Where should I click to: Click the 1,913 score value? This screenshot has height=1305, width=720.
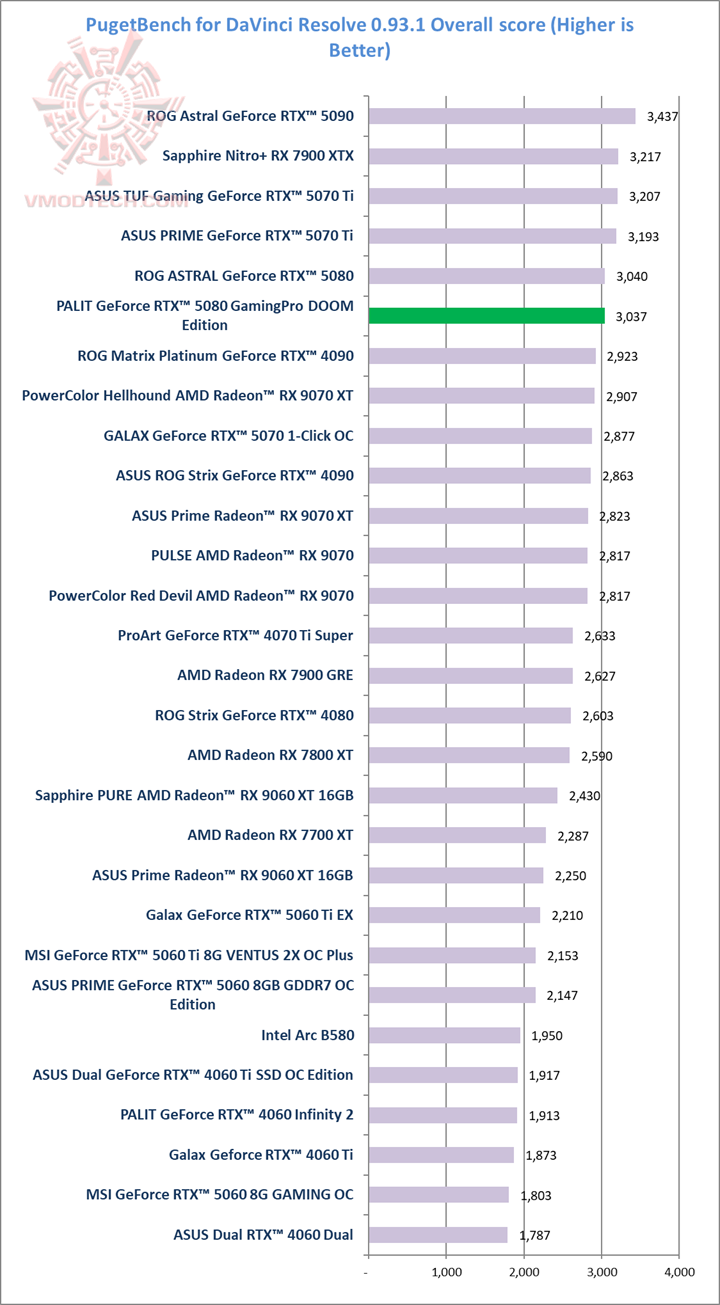pos(545,1116)
